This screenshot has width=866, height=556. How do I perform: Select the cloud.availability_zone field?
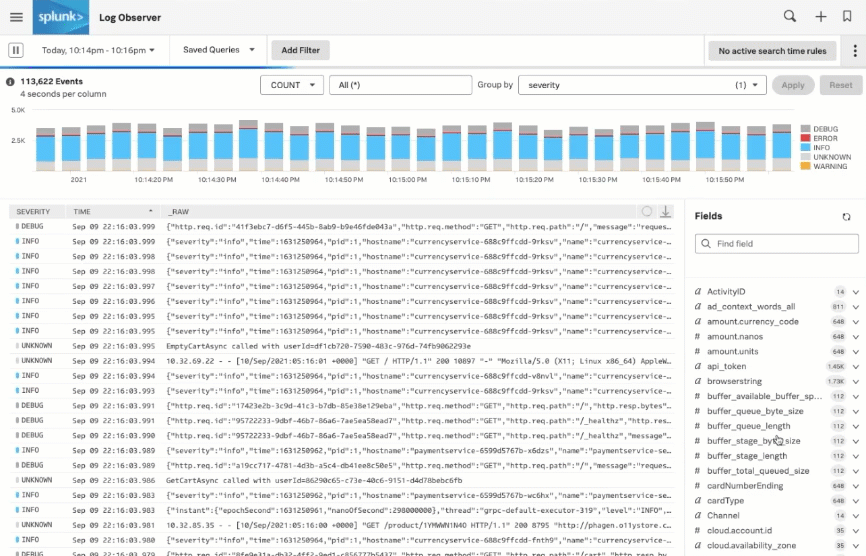pos(751,545)
